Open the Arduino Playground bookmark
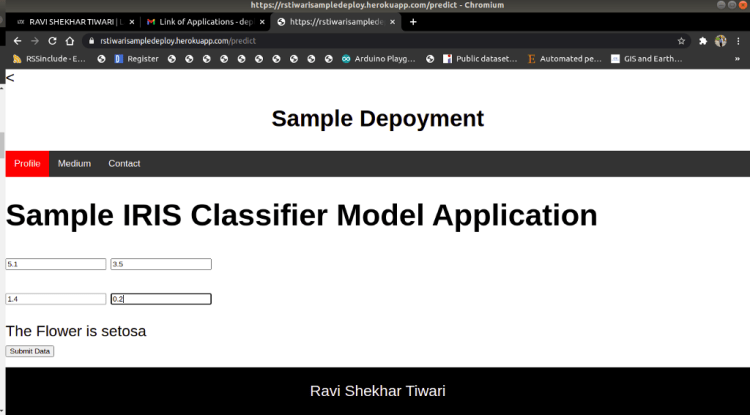The height and width of the screenshot is (415, 750). tap(380, 59)
